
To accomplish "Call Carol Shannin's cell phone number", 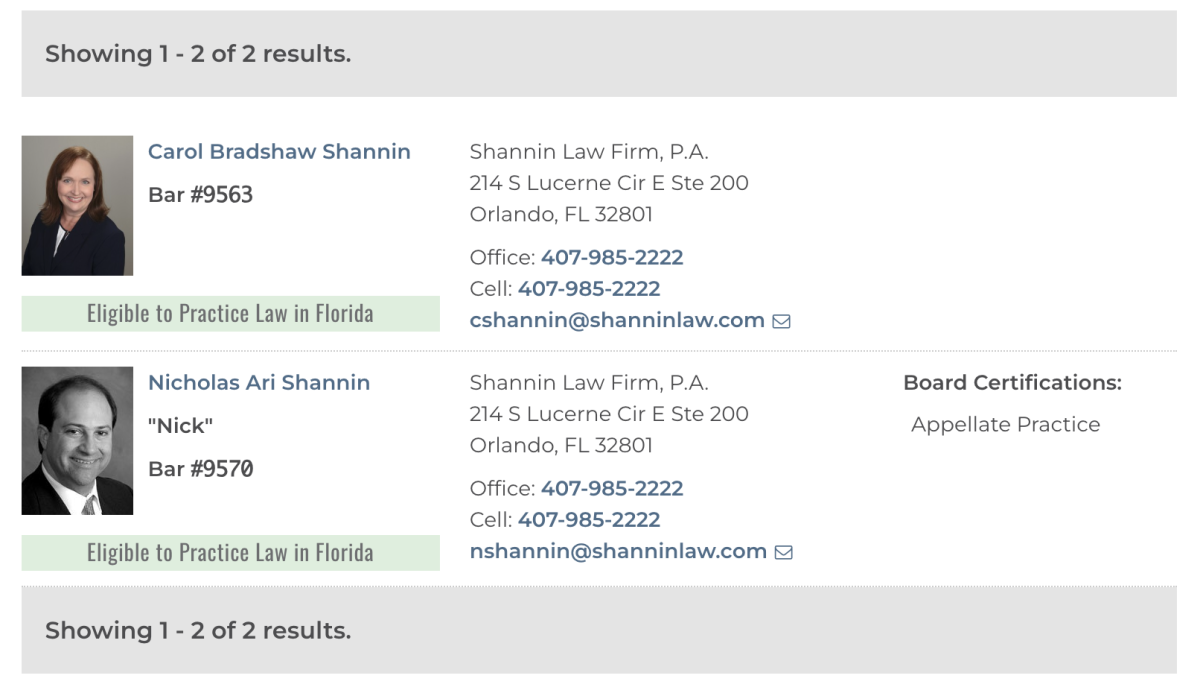I will 589,289.
